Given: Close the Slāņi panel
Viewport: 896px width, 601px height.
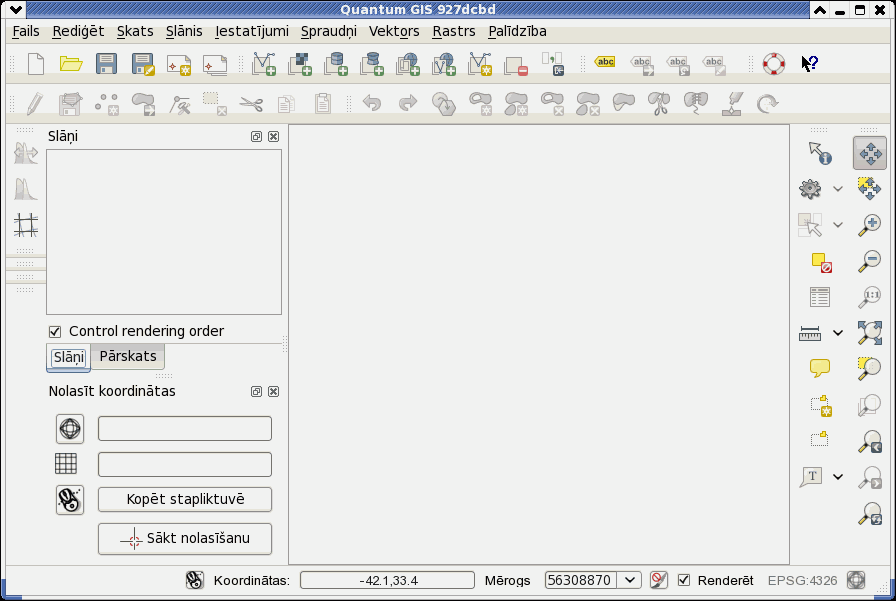Looking at the screenshot, I should coord(274,137).
